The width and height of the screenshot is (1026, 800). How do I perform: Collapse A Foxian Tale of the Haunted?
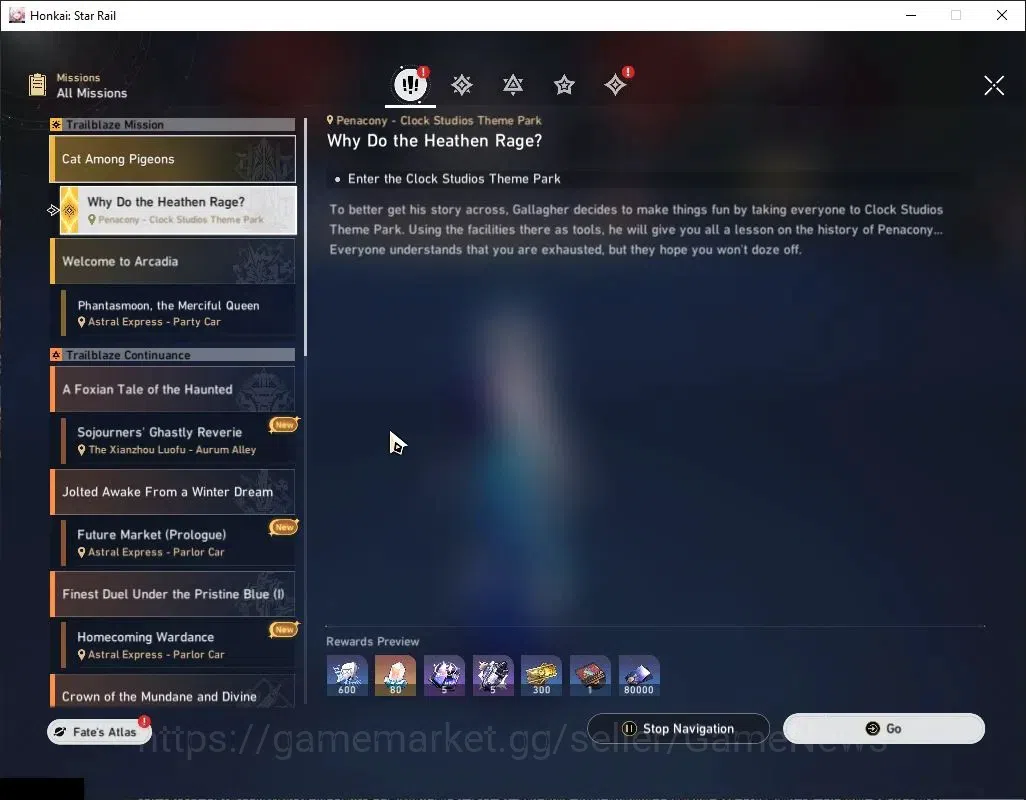coord(173,389)
